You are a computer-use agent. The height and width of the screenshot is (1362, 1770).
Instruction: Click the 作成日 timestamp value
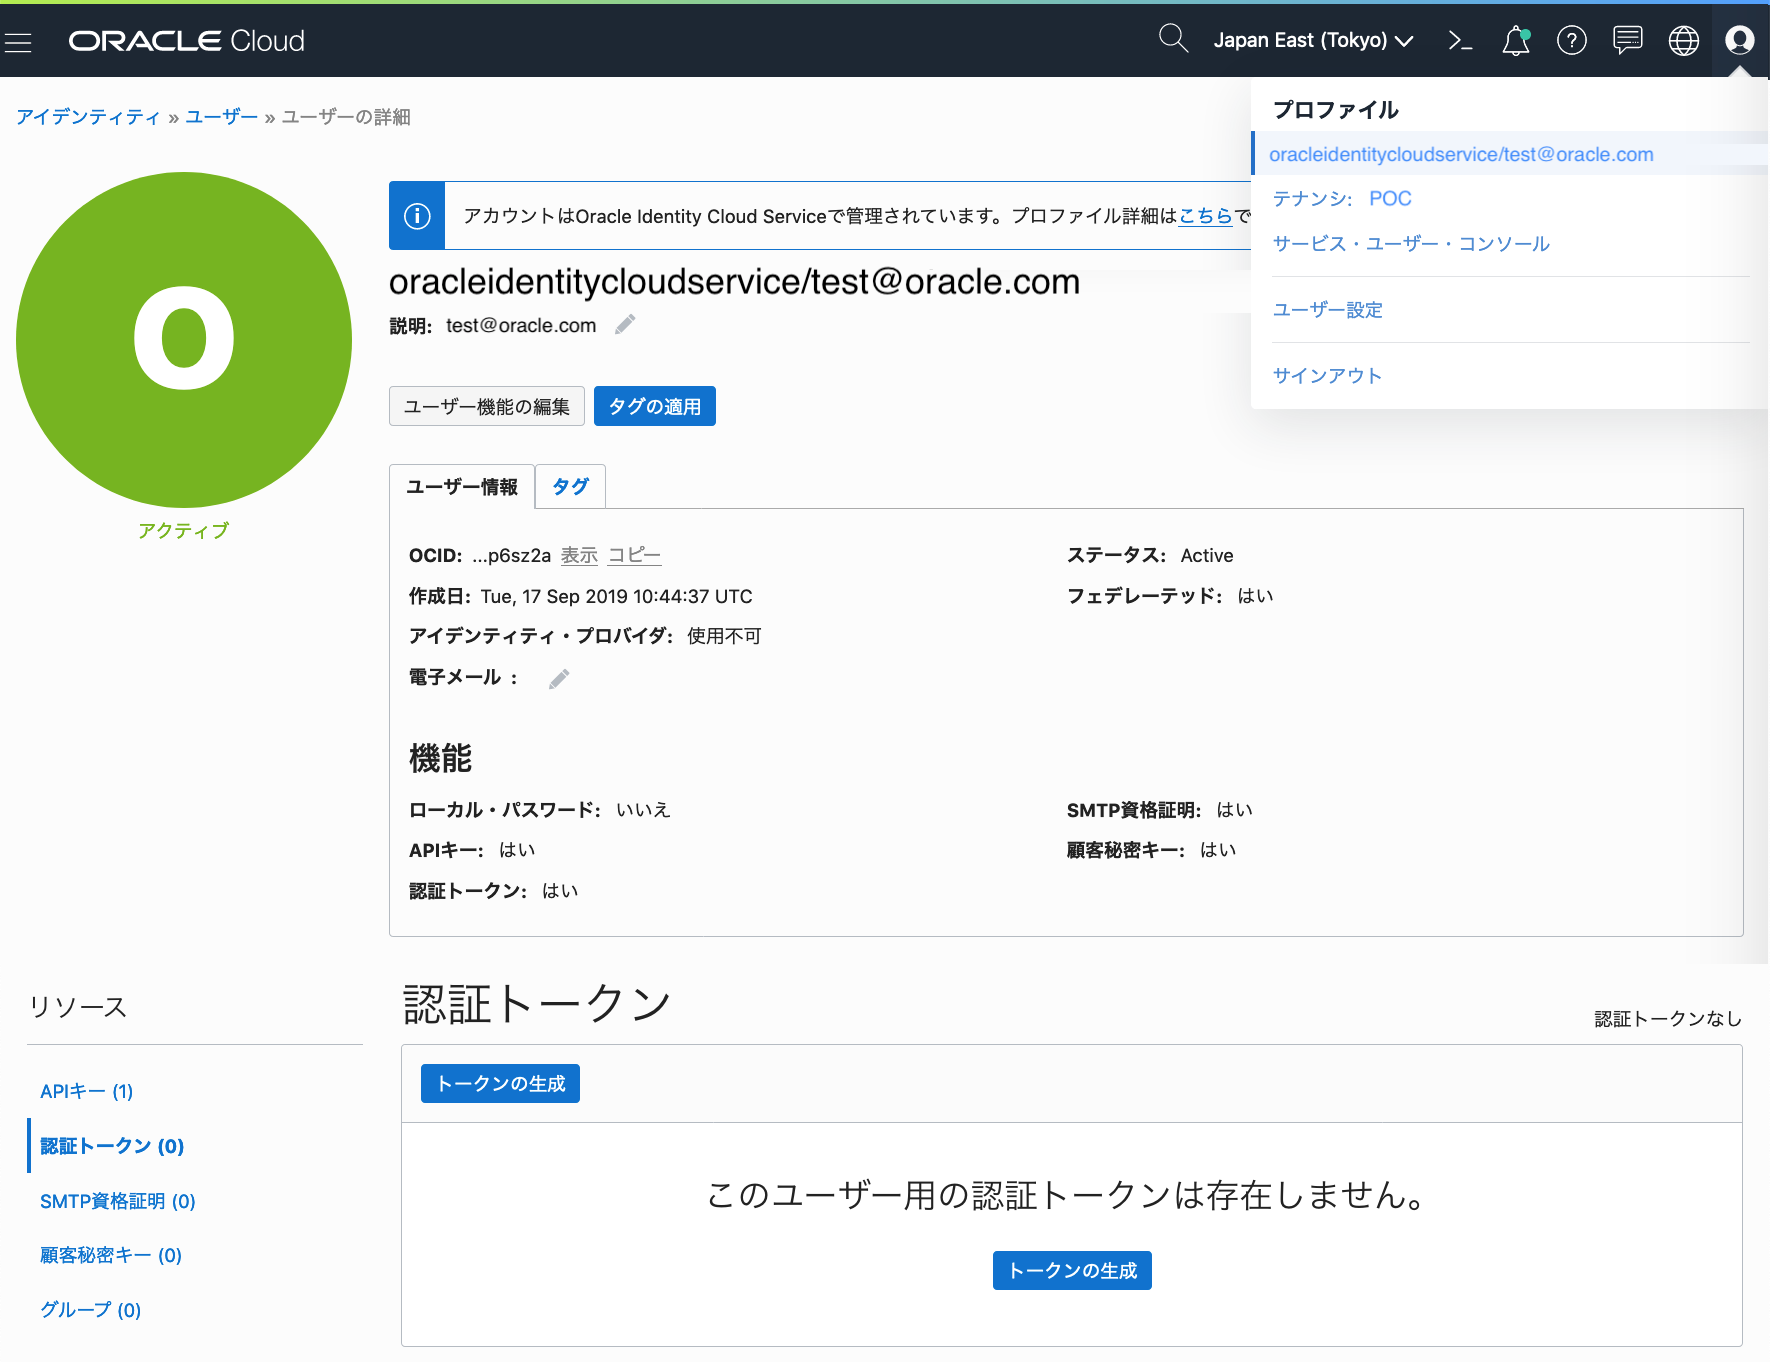point(617,597)
